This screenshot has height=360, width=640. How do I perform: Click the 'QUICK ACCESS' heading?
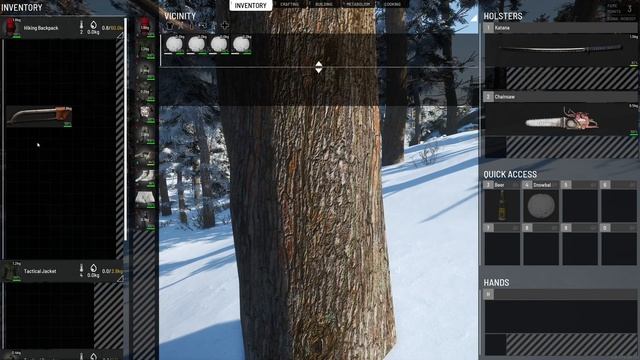(510, 175)
